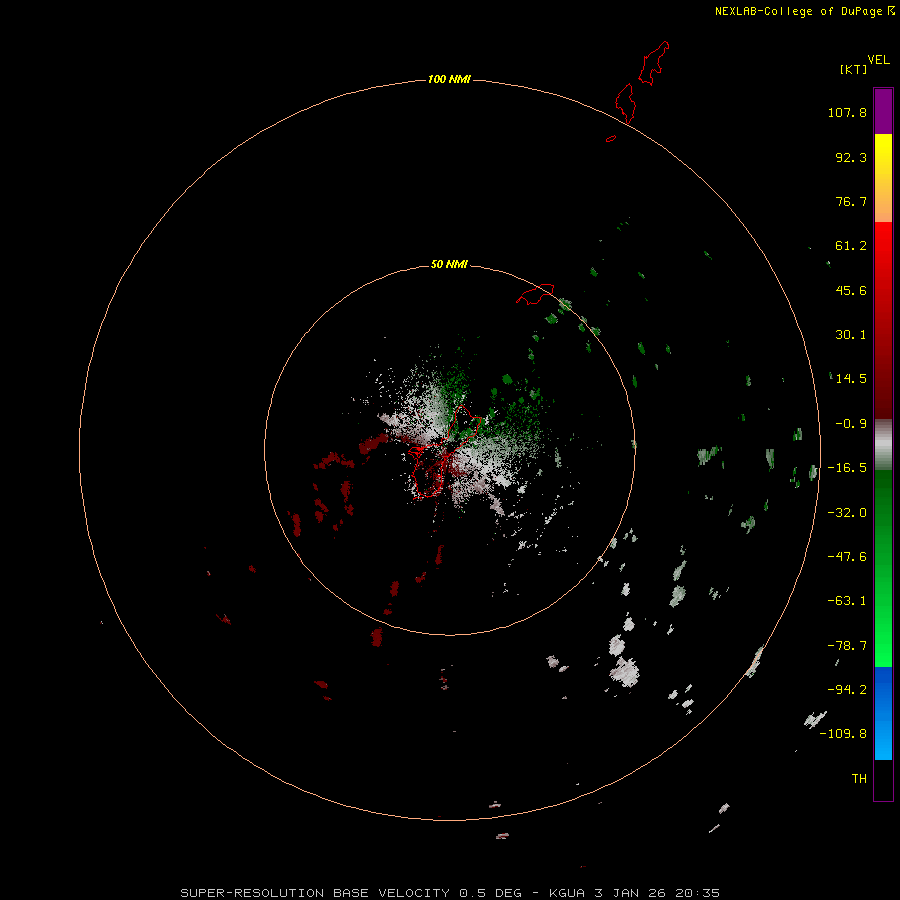
Task: Click the NEXLAB-College of DuPage credit text
Action: (798, 11)
